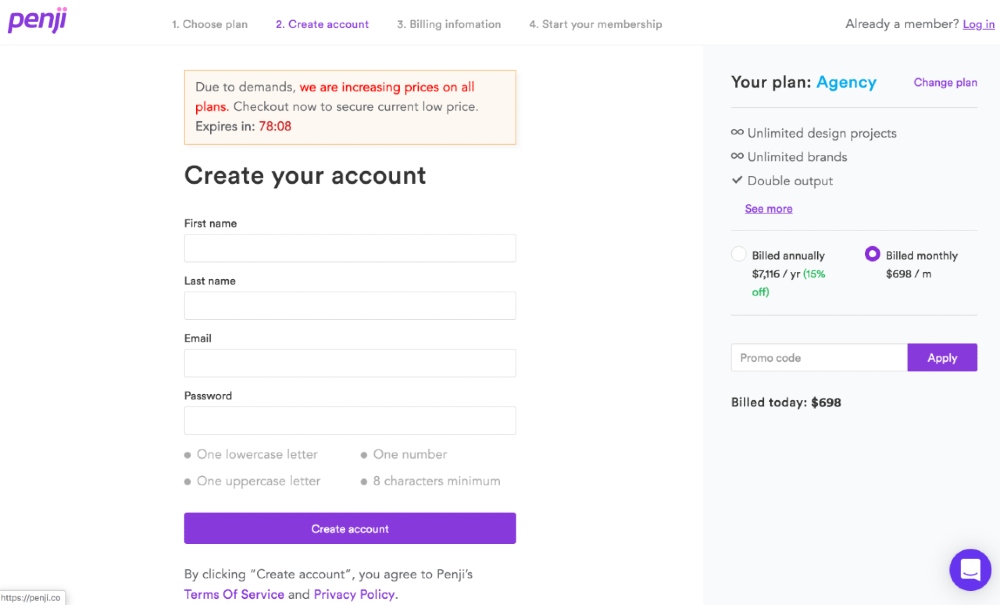Go to step 1 Choose plan

[210, 24]
